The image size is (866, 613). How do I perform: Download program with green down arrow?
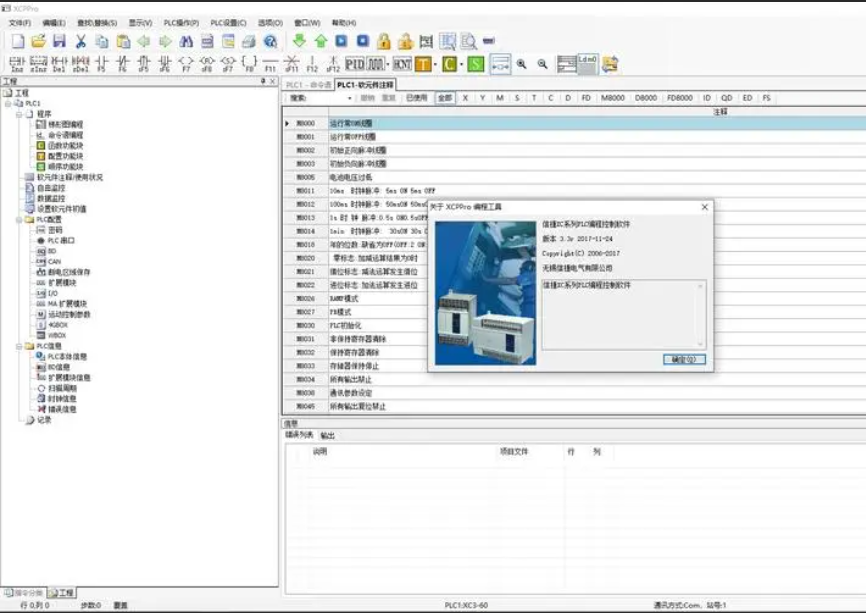pyautogui.click(x=299, y=41)
